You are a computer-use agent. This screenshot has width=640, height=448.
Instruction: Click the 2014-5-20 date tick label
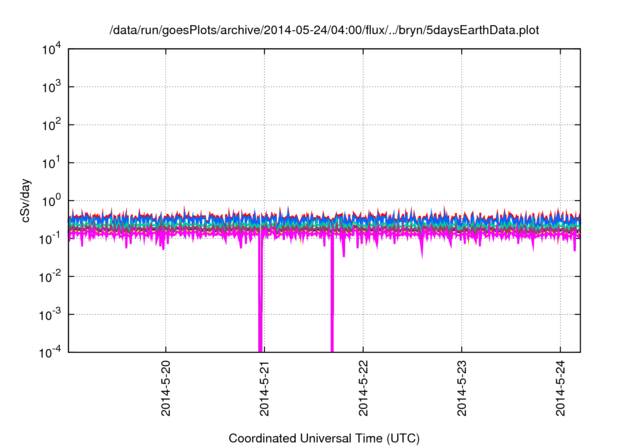[166, 388]
